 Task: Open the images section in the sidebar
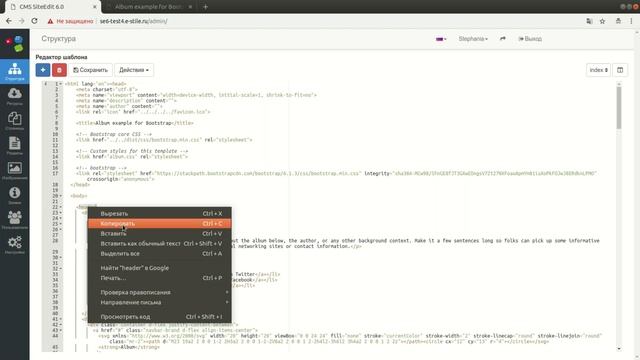point(15,171)
